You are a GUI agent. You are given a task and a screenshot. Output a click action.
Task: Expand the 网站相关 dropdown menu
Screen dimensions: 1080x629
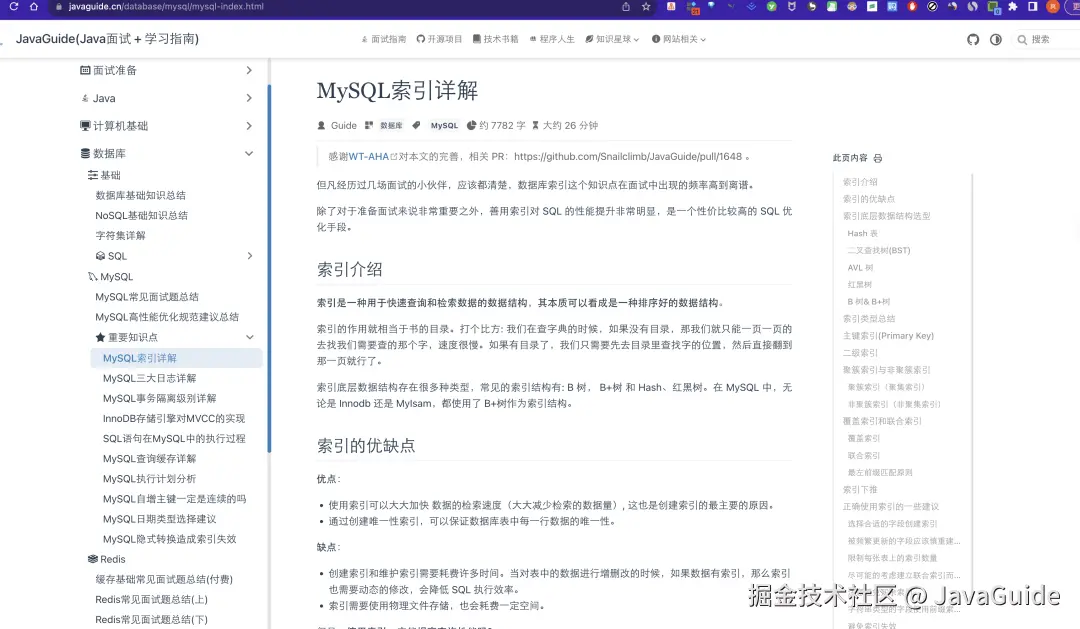click(x=679, y=39)
